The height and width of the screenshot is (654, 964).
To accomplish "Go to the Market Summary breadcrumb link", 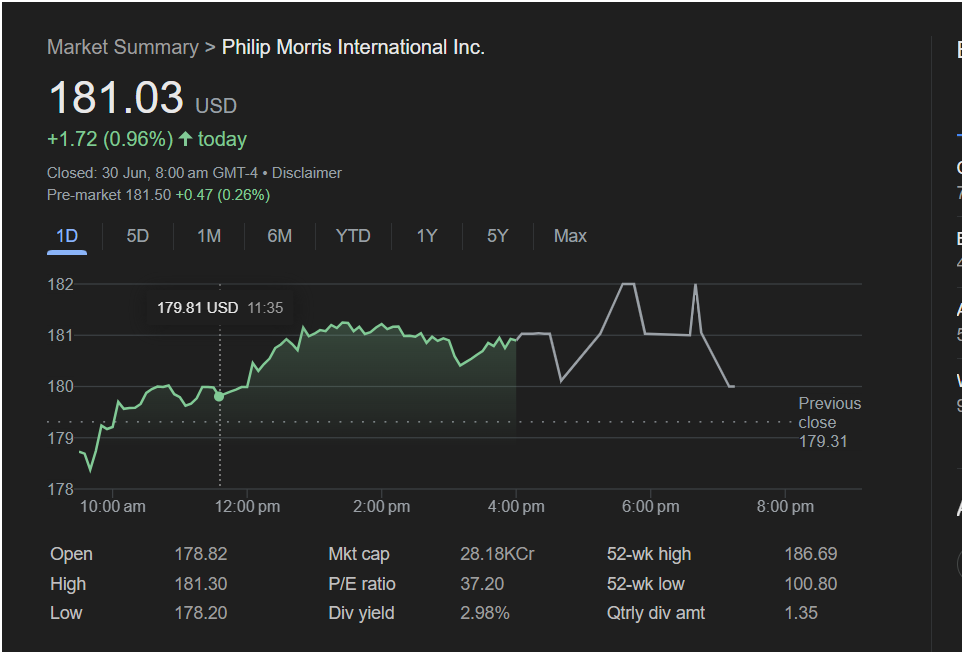I will tap(123, 47).
